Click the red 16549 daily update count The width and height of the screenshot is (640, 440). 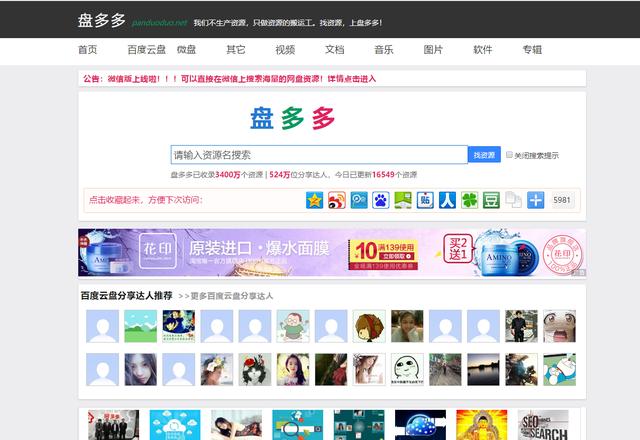[x=383, y=175]
